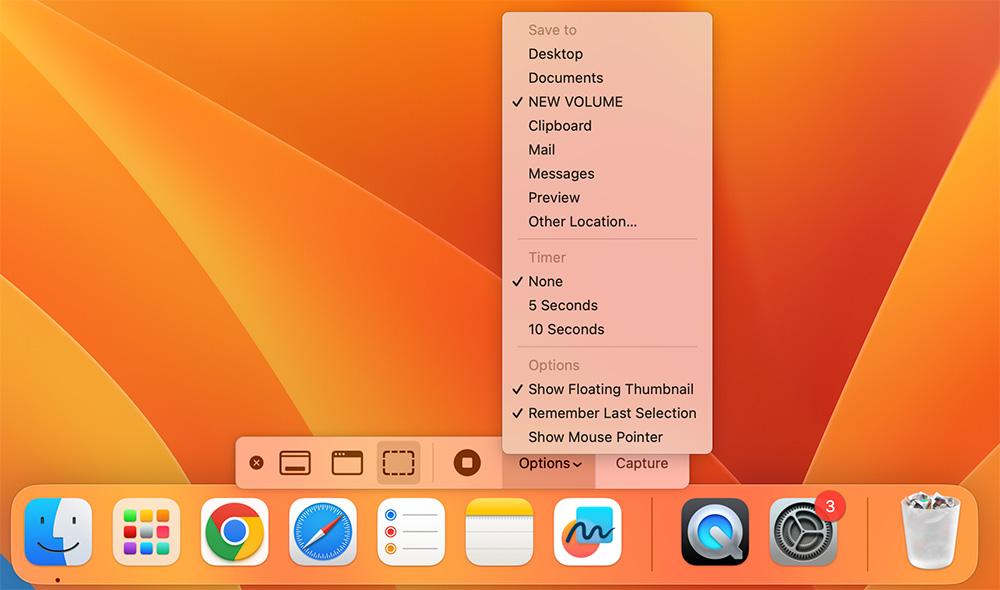
Task: Close the screenshot toolbar
Action: click(257, 463)
